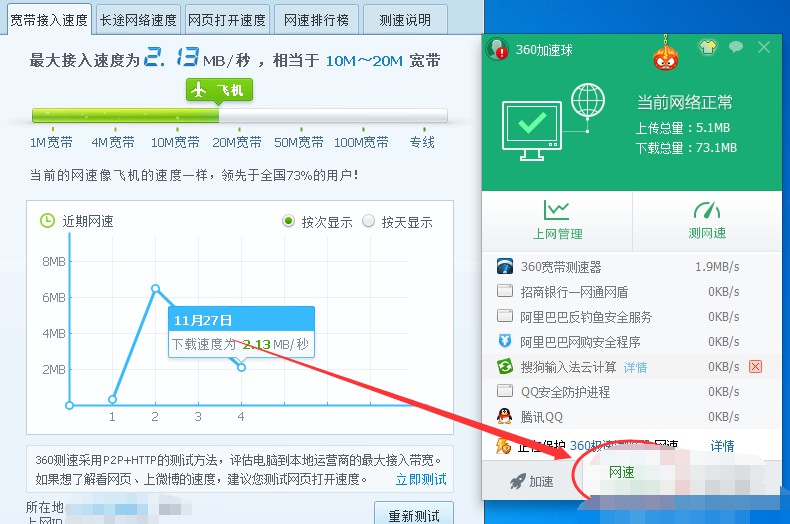This screenshot has height=524, width=790.
Task: Switch to the 网速排行榜 tab
Action: point(316,19)
